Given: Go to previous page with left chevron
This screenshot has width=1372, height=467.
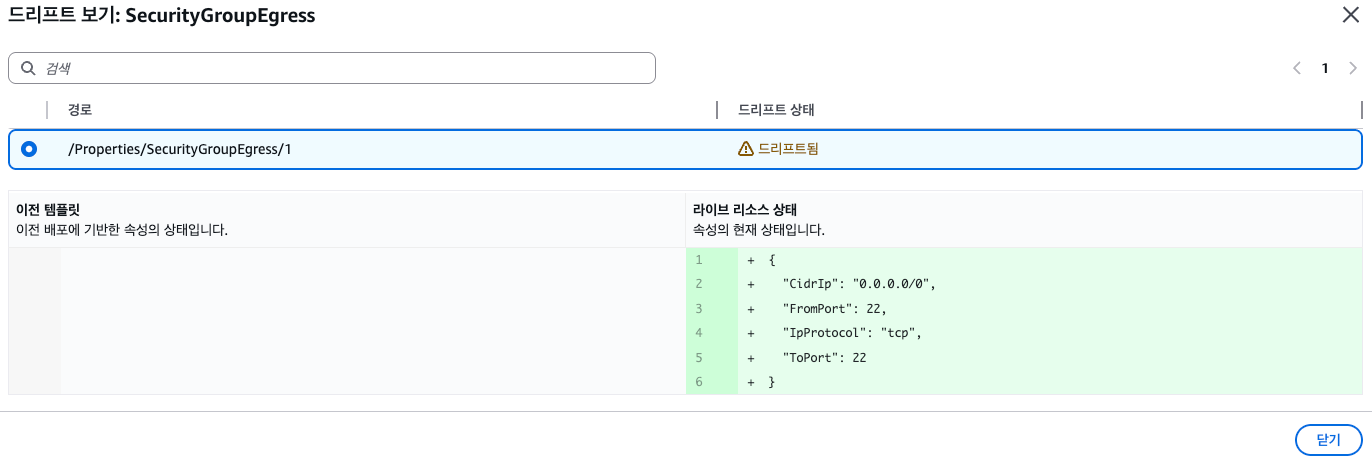Looking at the screenshot, I should click(x=1297, y=68).
